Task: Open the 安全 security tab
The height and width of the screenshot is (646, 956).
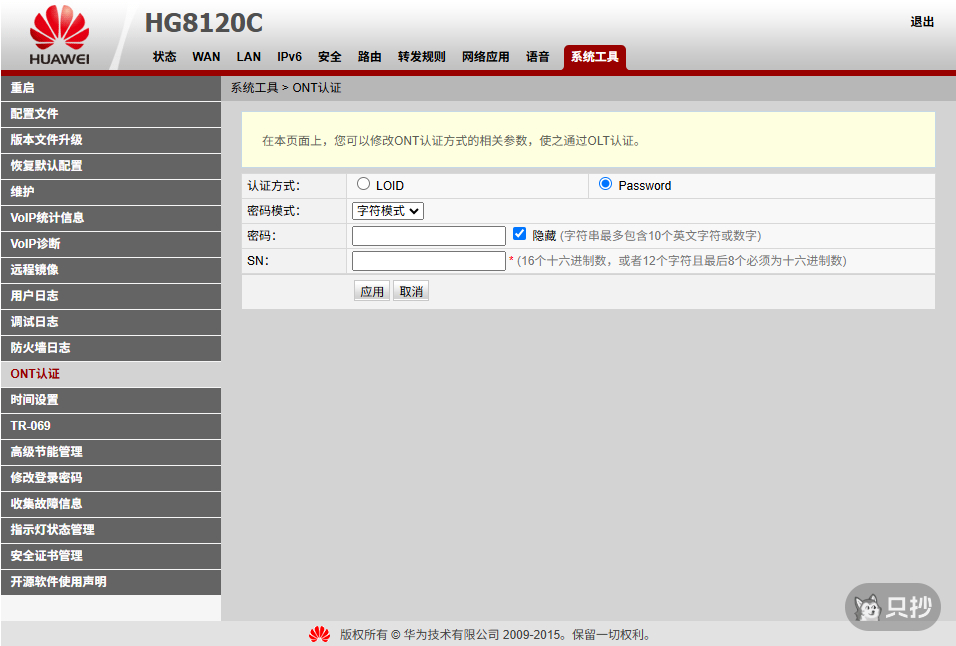Action: [330, 57]
